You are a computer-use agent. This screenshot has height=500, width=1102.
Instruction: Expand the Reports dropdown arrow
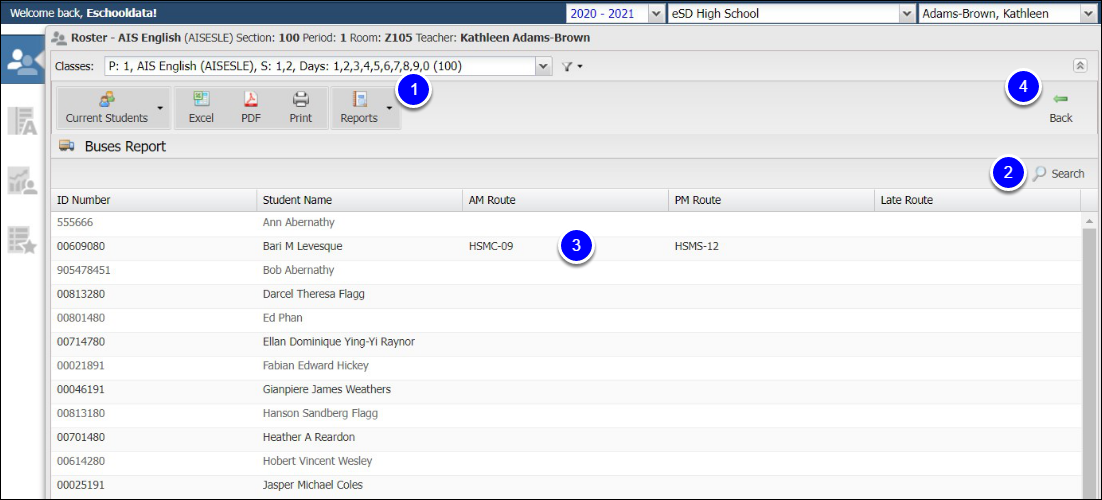tap(390, 108)
